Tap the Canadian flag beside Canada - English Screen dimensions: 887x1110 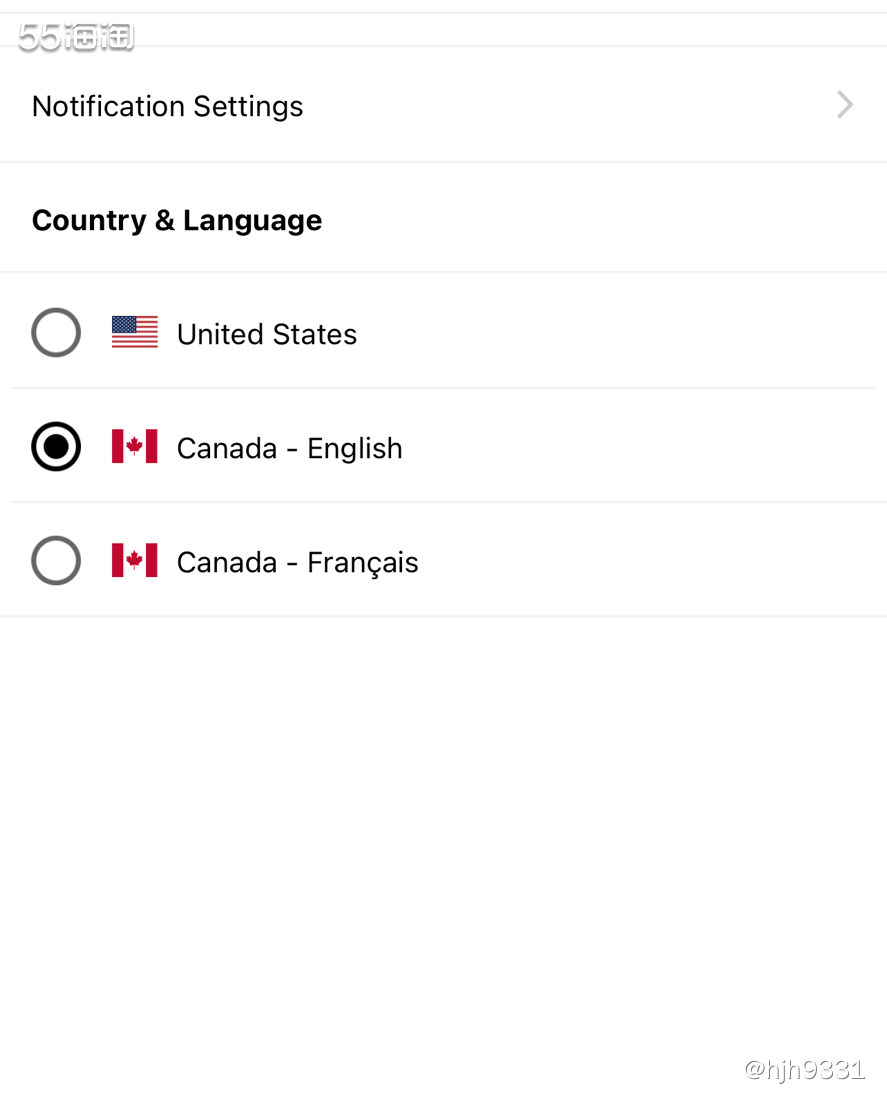click(x=135, y=447)
